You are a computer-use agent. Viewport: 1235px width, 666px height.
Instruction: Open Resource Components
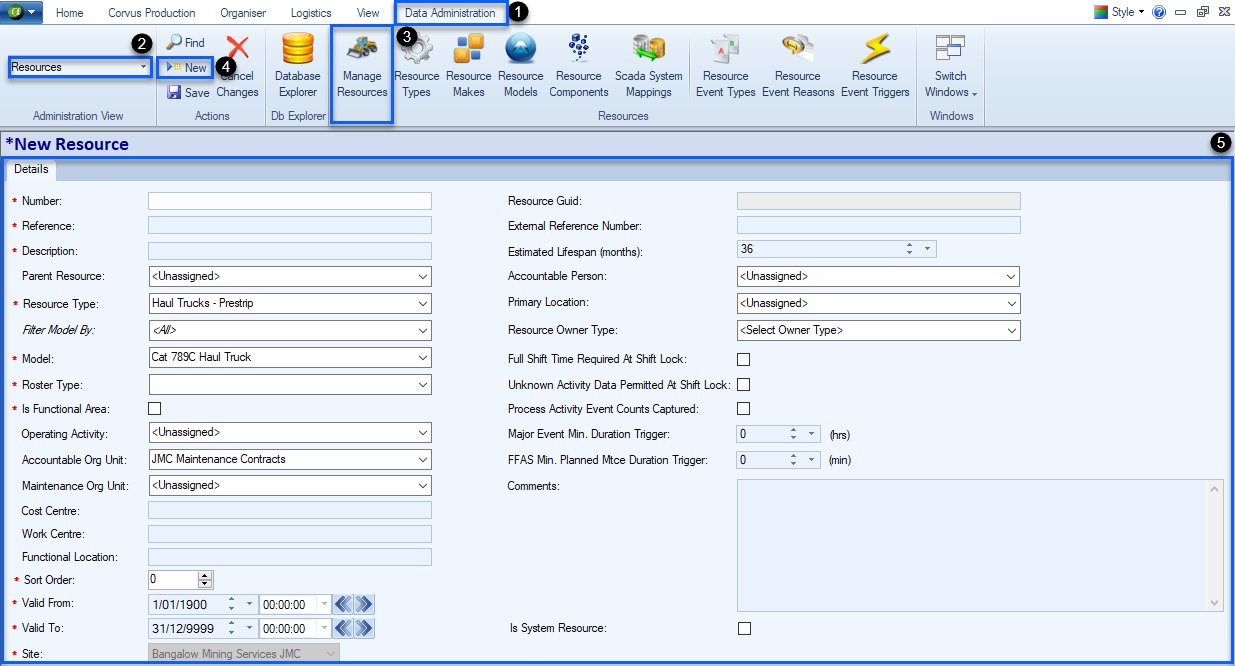pos(578,66)
